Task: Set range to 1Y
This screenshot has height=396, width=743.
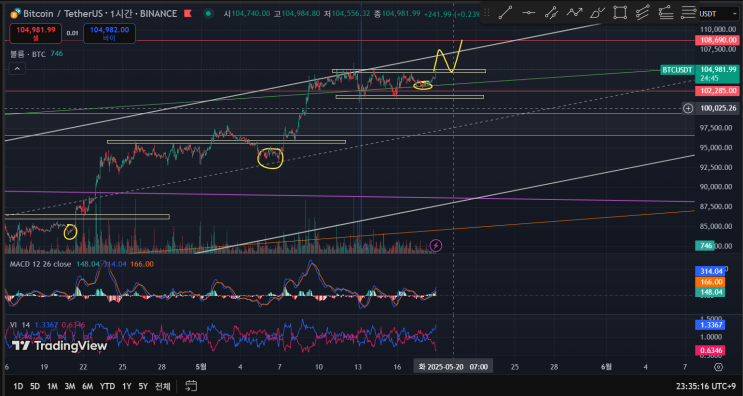Action: point(127,386)
